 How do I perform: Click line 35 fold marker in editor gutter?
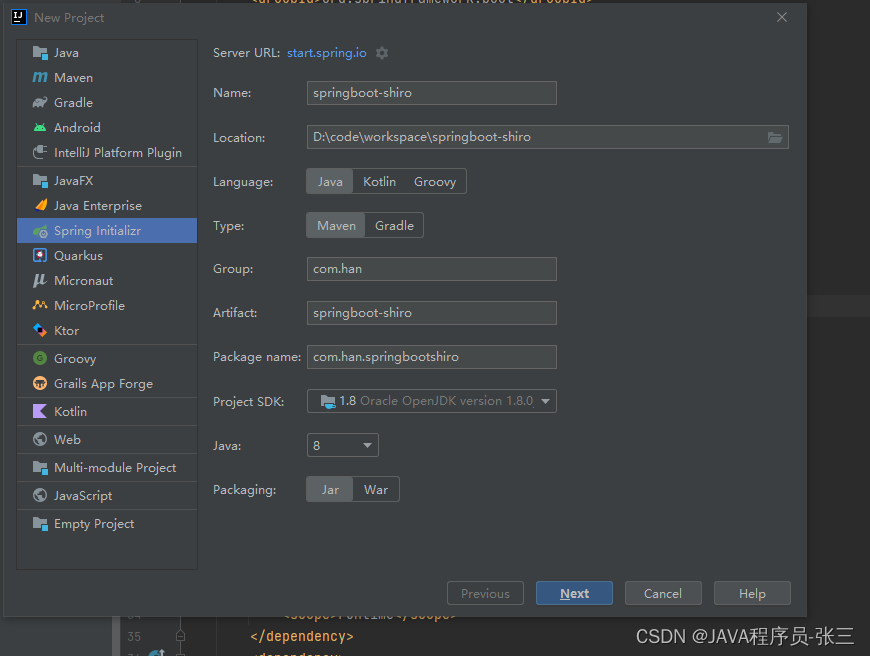pos(180,636)
